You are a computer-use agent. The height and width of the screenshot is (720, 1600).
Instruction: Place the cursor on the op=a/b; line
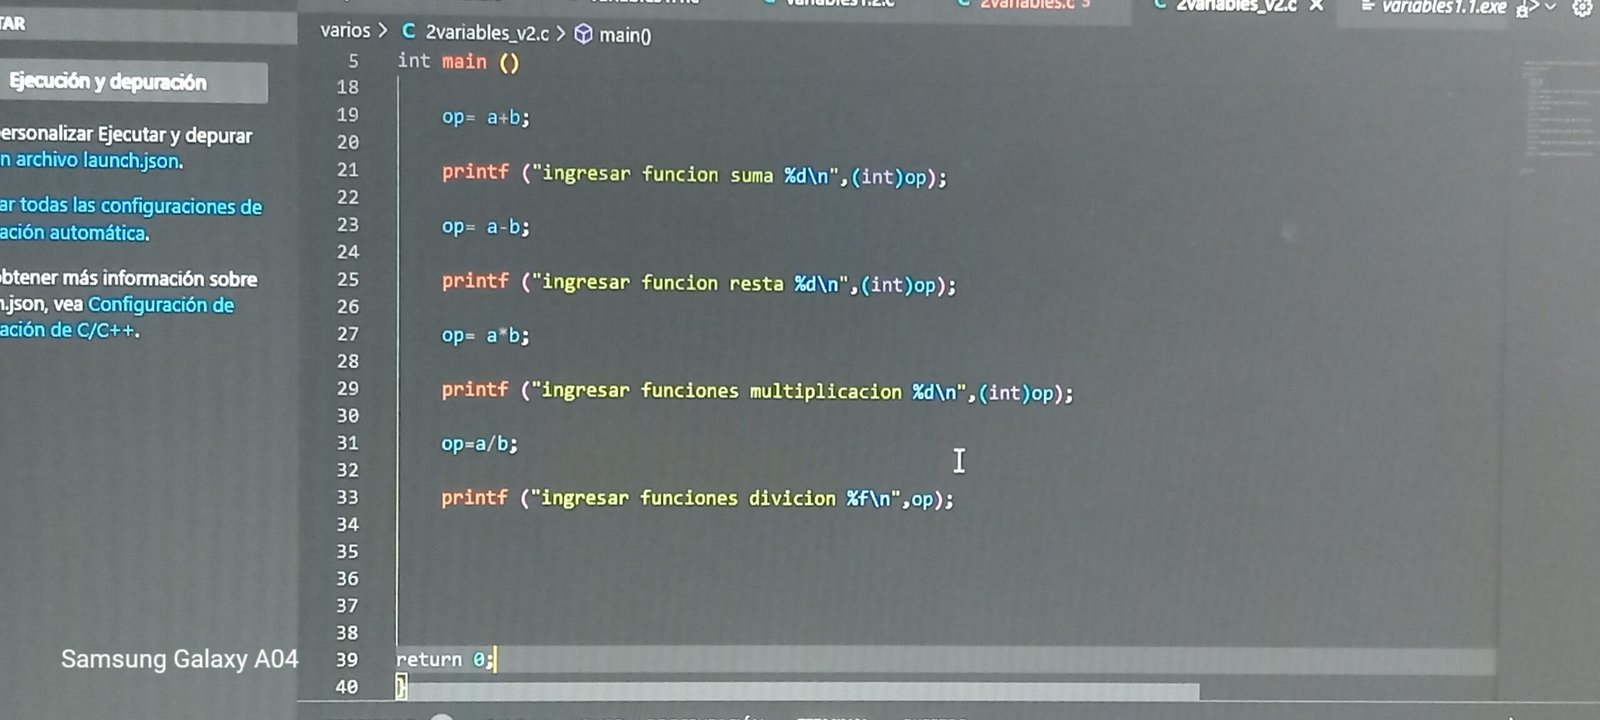click(x=480, y=443)
